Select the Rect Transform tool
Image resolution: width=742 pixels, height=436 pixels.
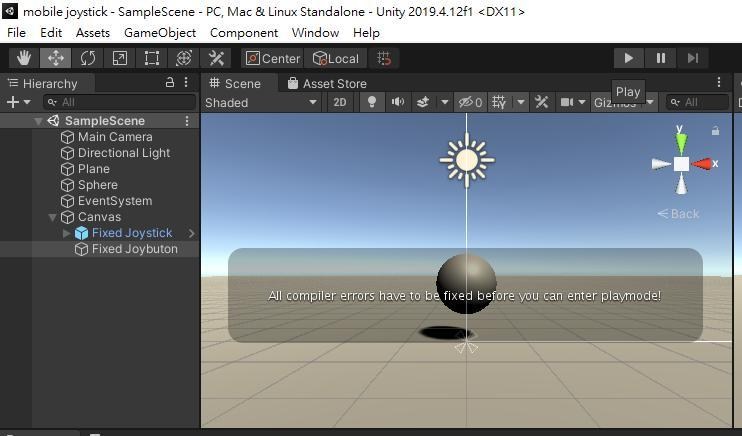pyautogui.click(x=151, y=58)
